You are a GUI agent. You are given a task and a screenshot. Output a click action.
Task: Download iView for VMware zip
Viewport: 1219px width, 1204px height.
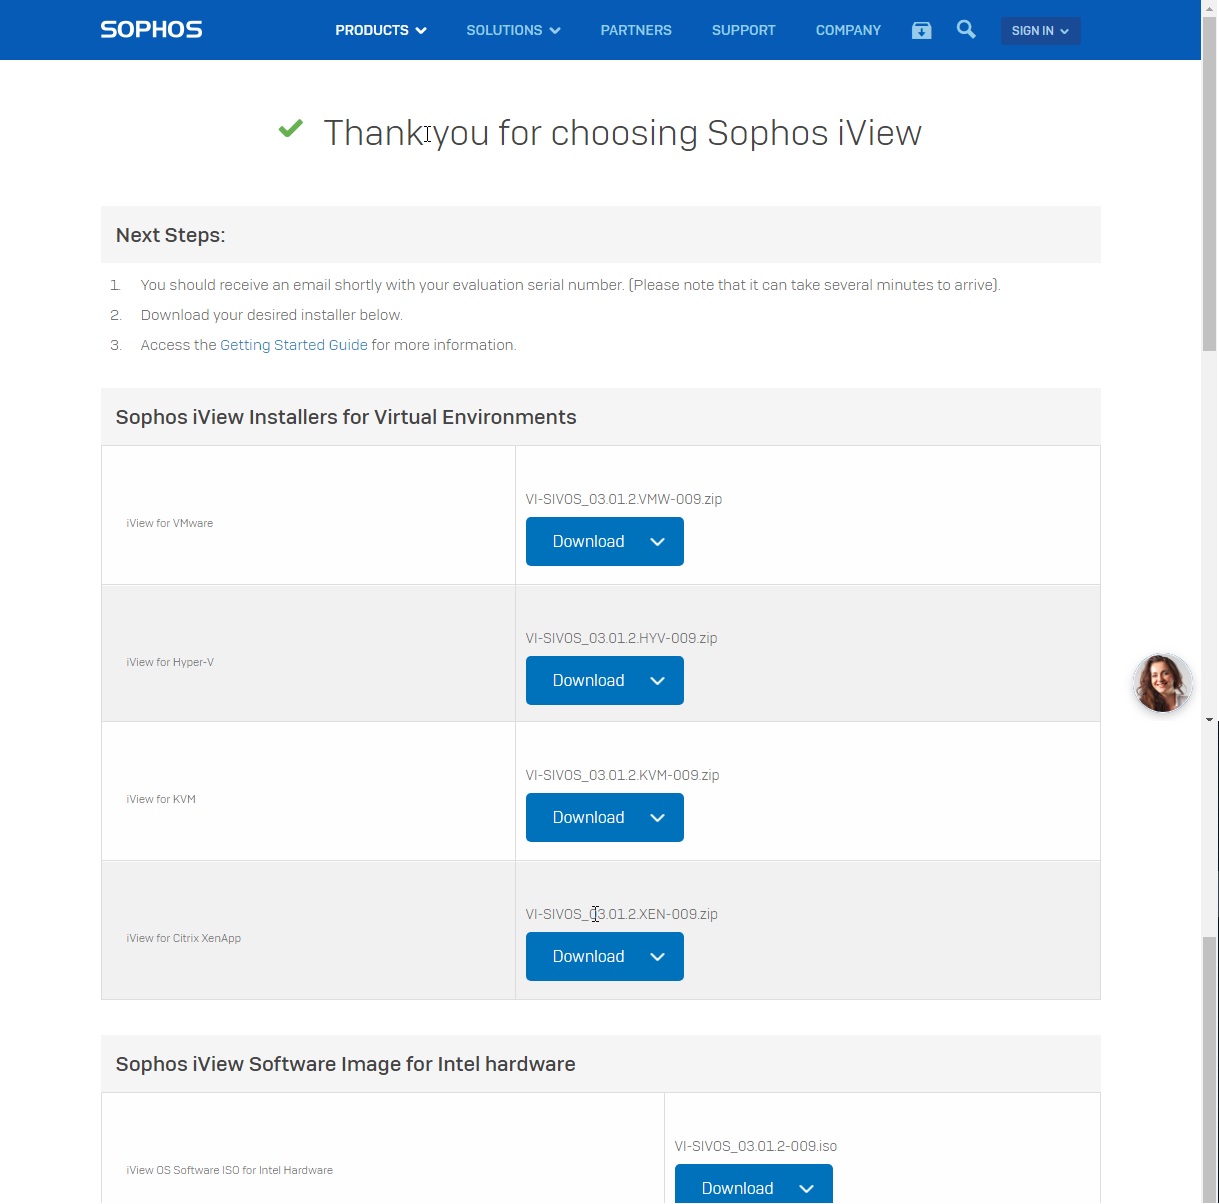(x=588, y=541)
